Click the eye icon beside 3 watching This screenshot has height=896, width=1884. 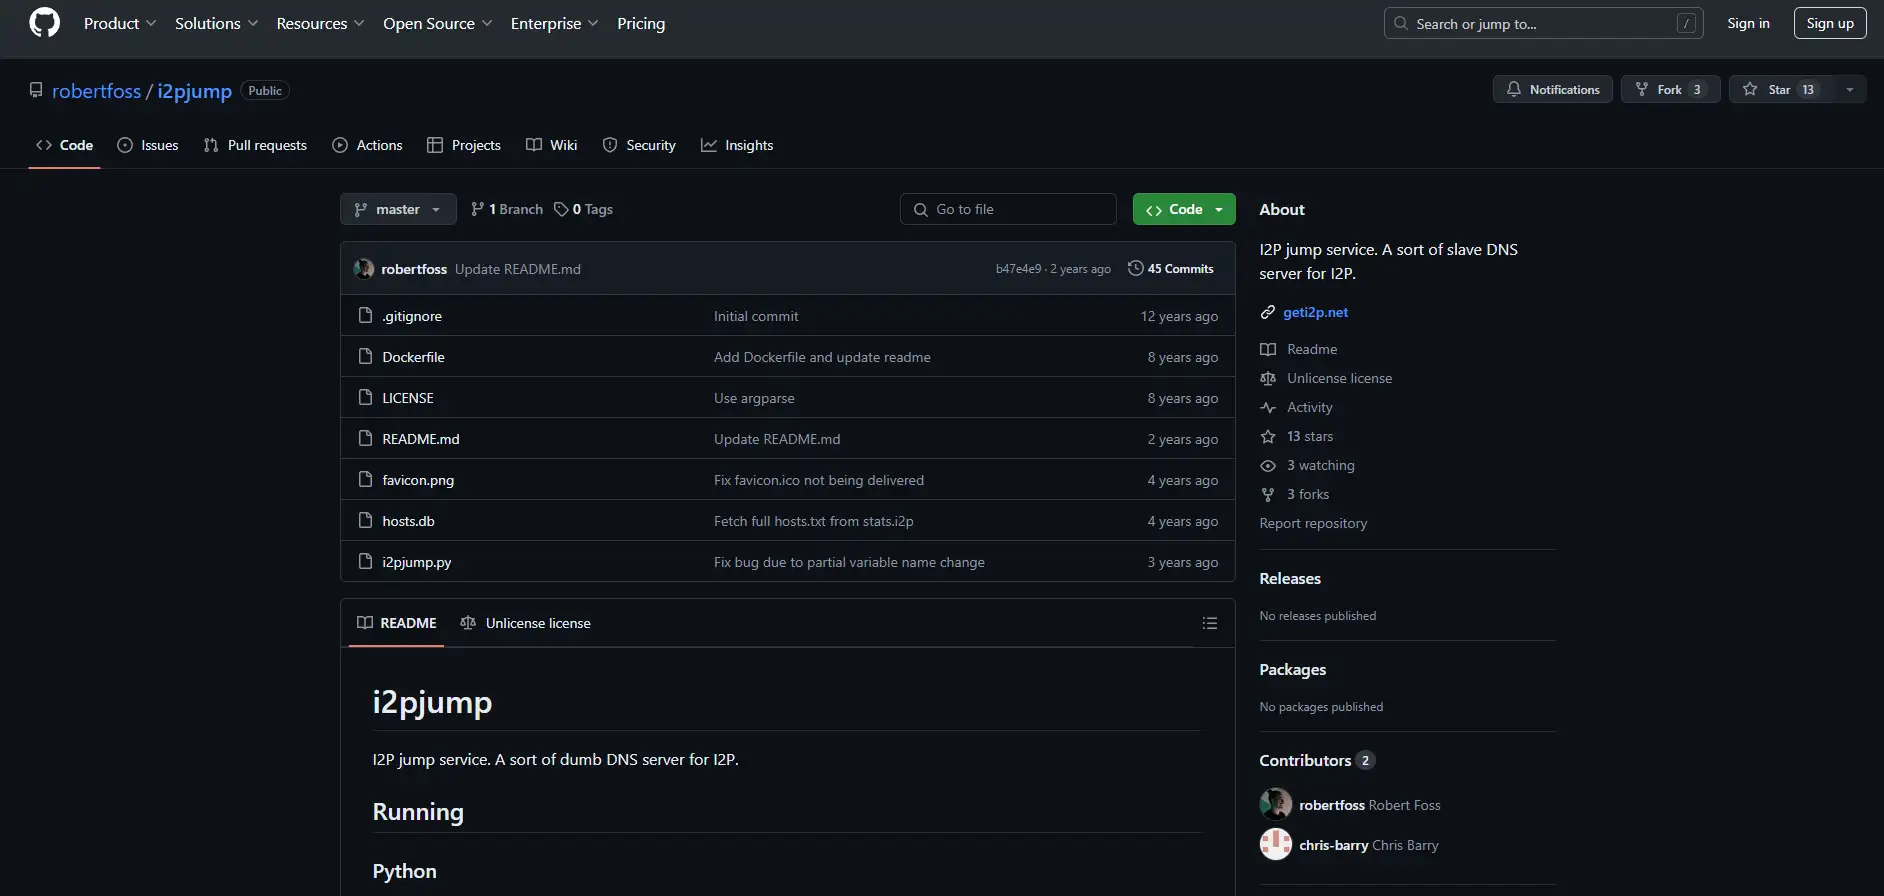click(x=1268, y=465)
